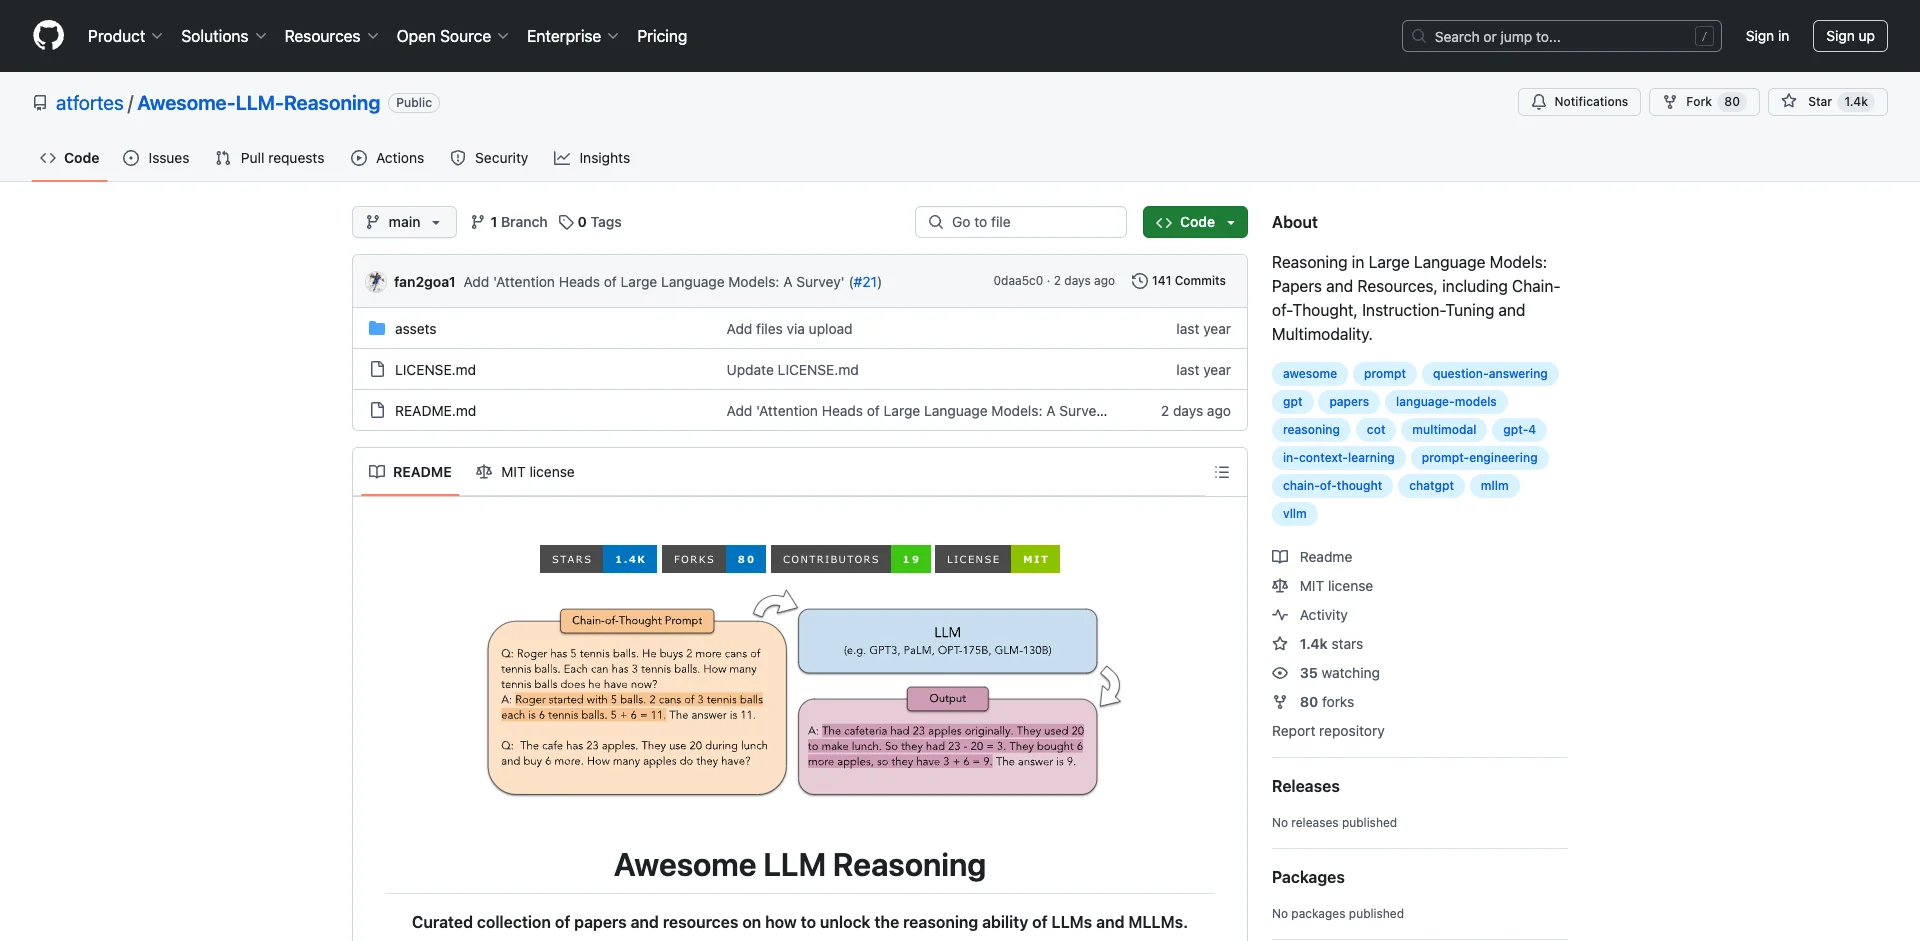Open 'Update LICENSE.md' commit message
Image resolution: width=1920 pixels, height=941 pixels.
click(x=792, y=370)
